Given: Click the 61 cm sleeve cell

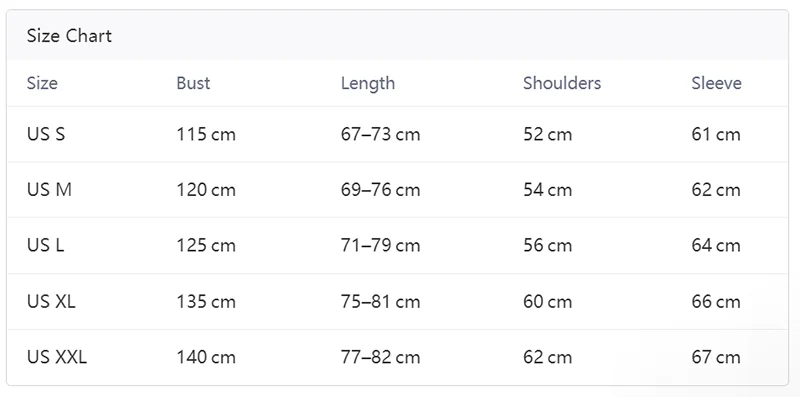Looking at the screenshot, I should [x=716, y=134].
